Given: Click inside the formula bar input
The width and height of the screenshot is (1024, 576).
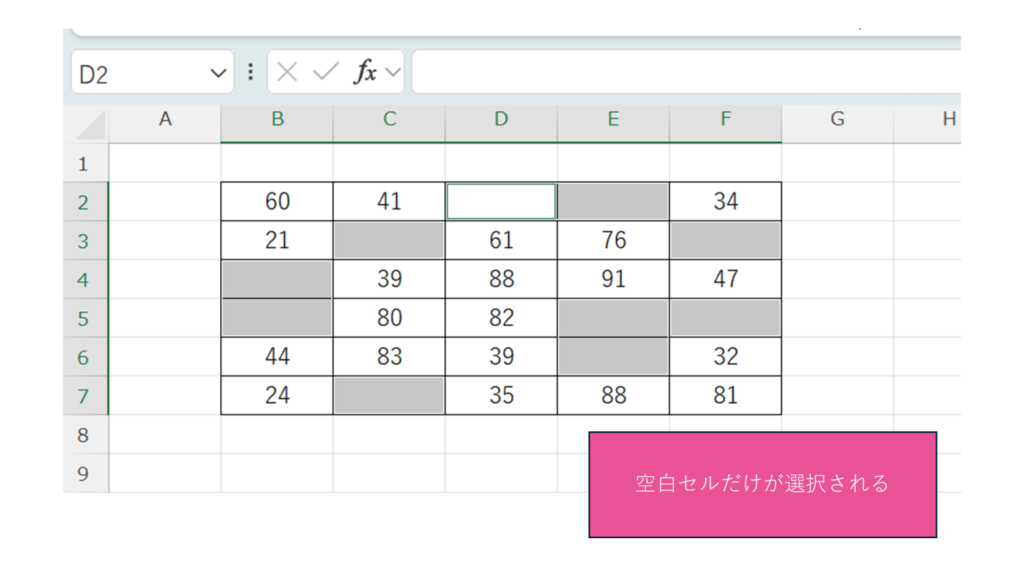Looking at the screenshot, I should (680, 73).
